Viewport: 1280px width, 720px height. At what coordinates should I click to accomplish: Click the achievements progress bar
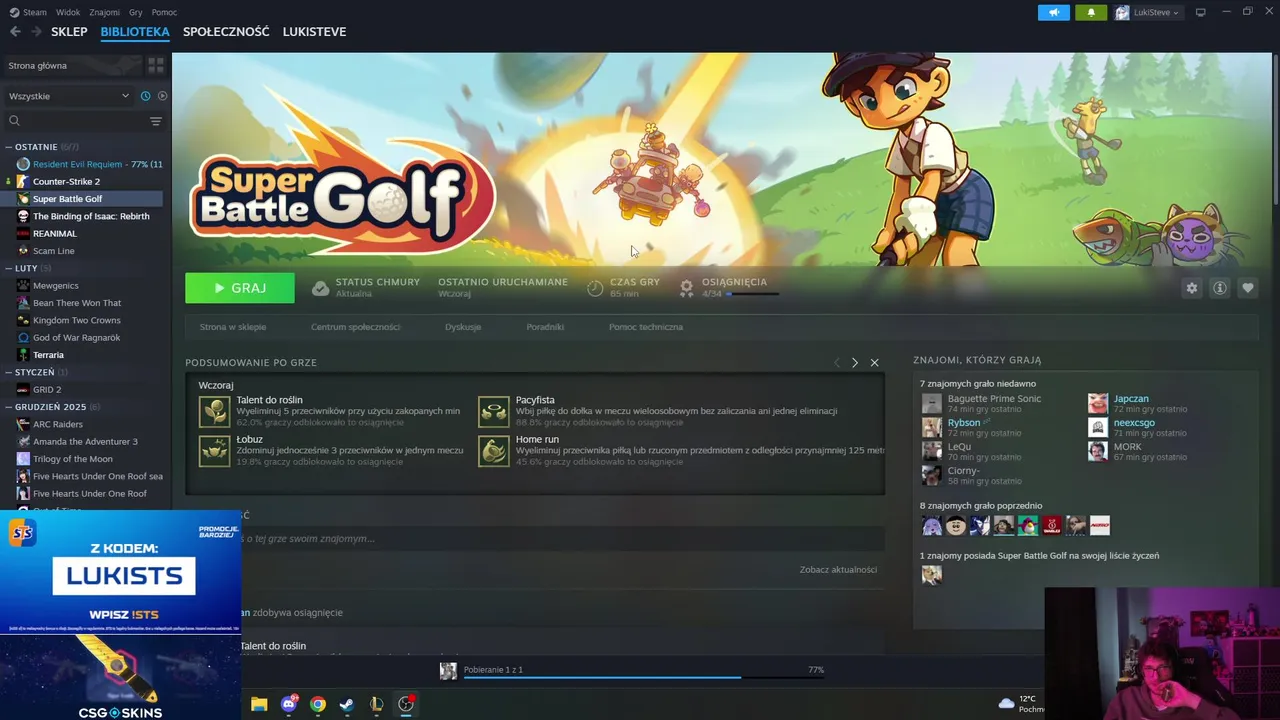coord(753,294)
